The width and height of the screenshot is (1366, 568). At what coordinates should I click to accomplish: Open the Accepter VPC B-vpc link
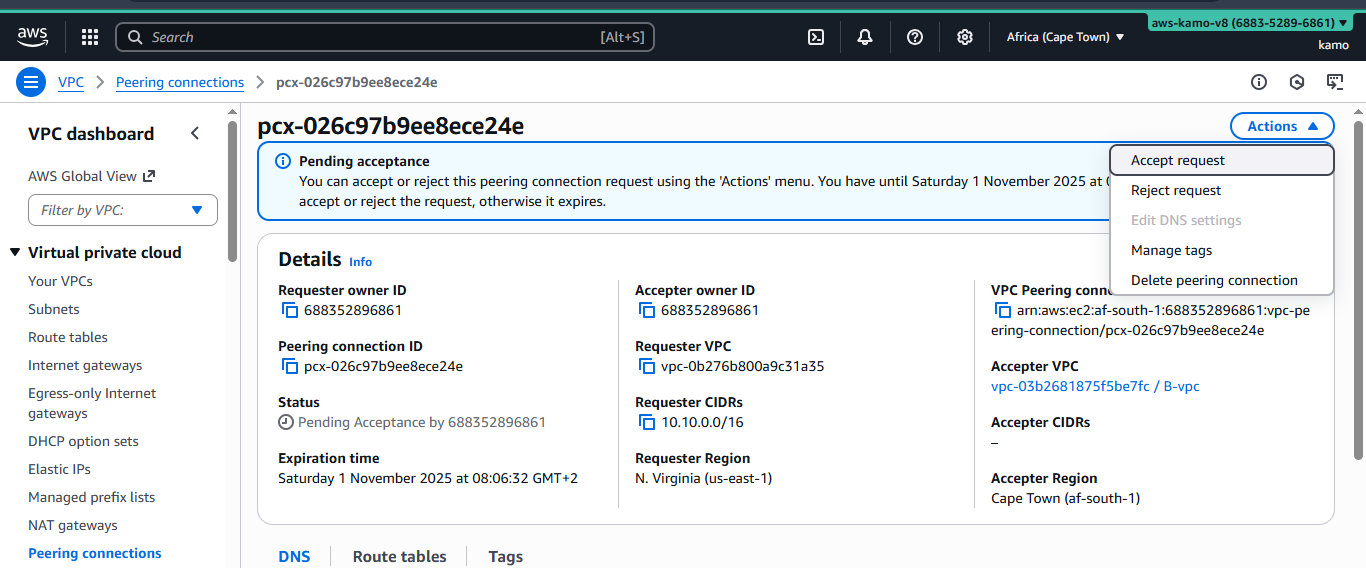coord(1095,386)
